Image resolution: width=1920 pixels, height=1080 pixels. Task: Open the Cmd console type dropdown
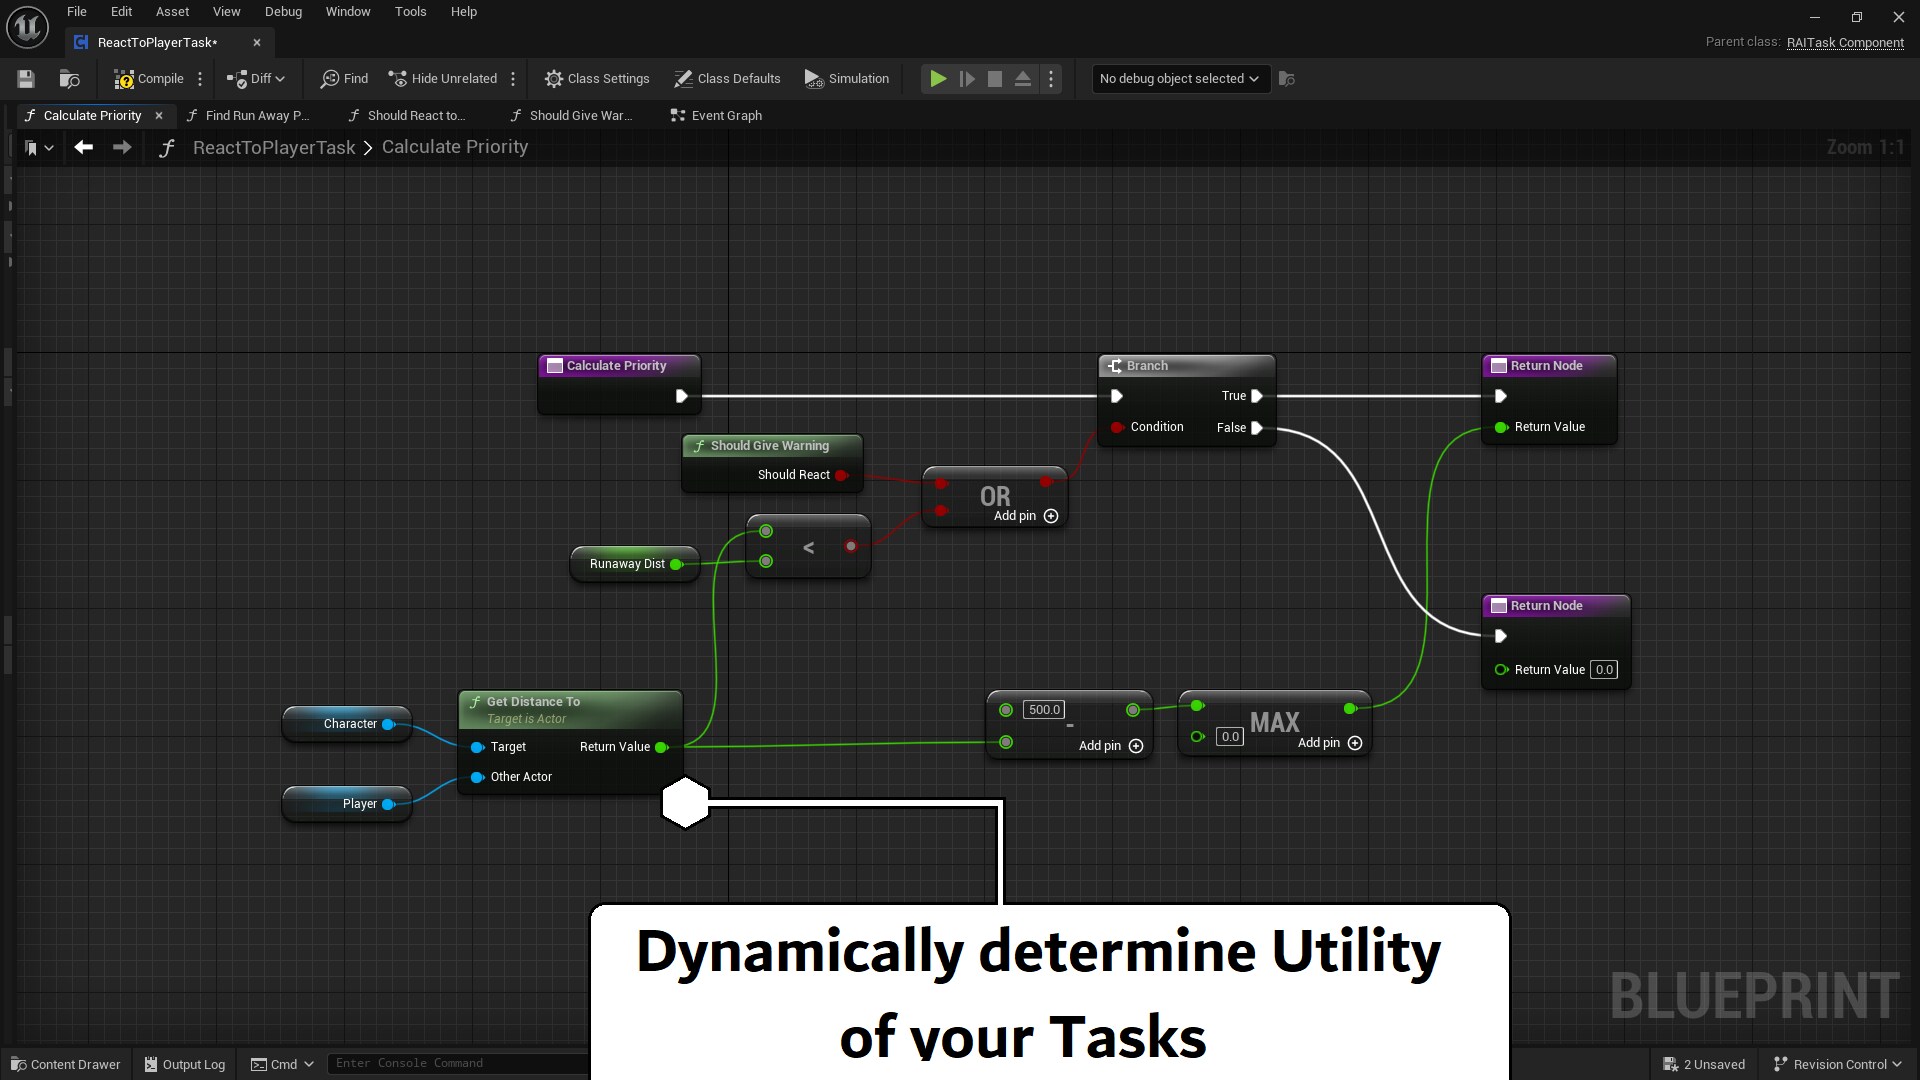click(308, 1064)
